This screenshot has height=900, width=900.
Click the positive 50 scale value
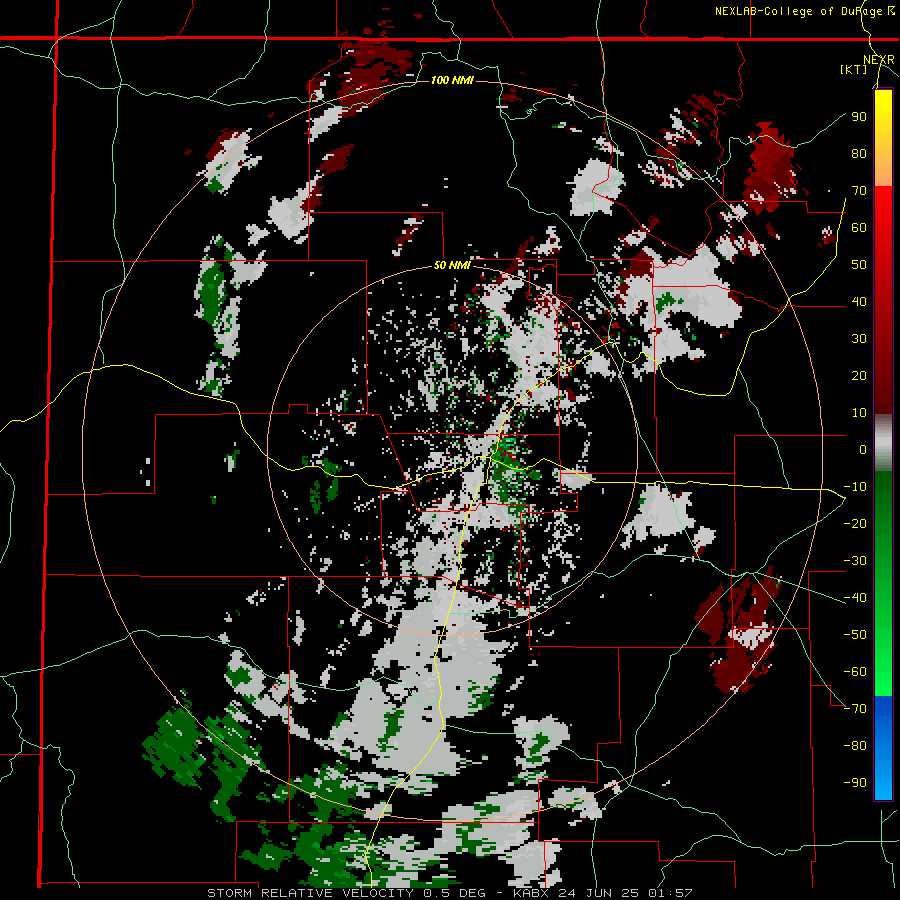click(x=859, y=265)
